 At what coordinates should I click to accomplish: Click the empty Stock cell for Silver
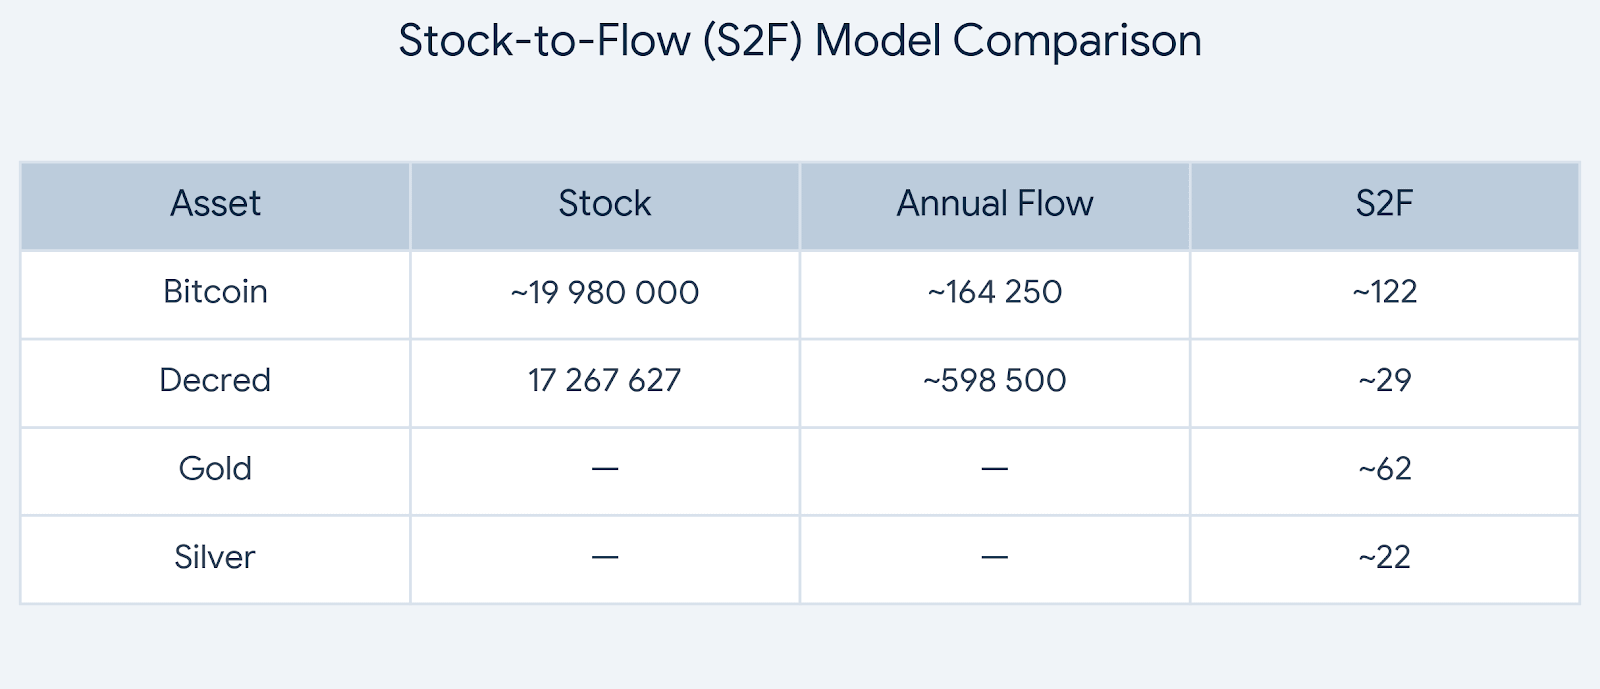pyautogui.click(x=604, y=557)
